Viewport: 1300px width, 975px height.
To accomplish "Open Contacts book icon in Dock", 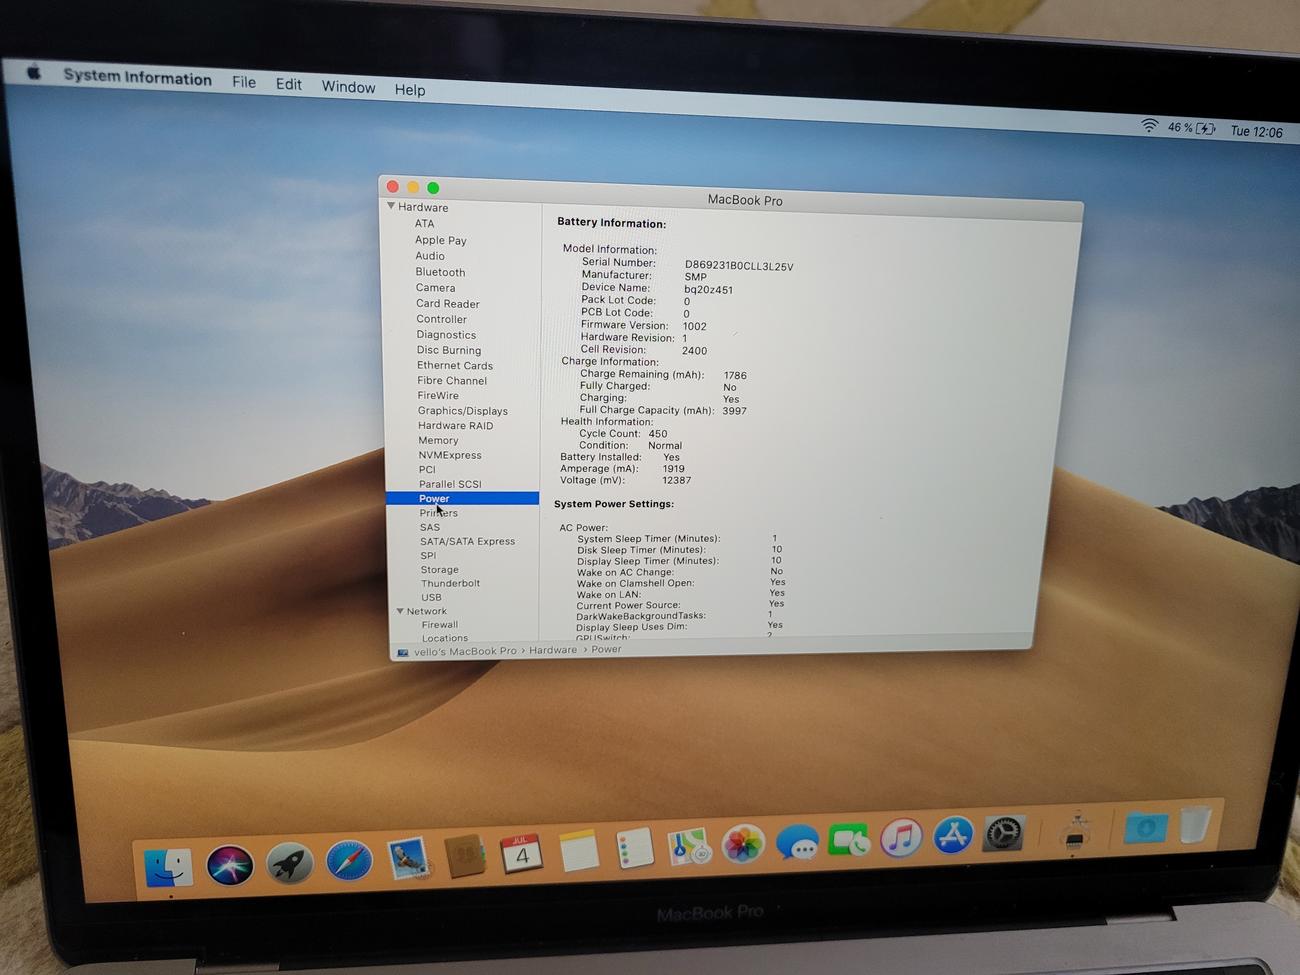I will click(465, 855).
